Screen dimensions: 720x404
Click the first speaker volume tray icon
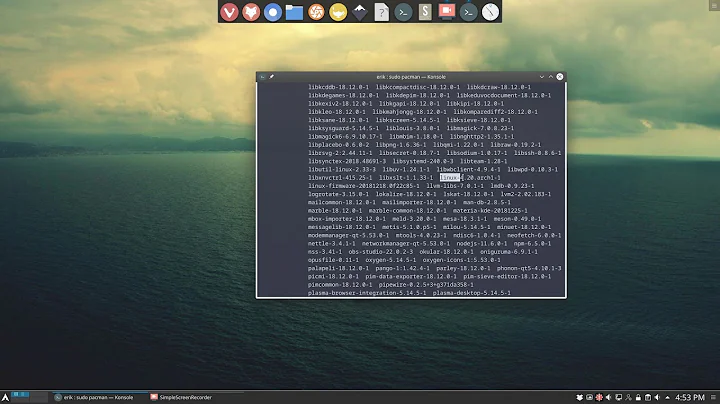608,398
